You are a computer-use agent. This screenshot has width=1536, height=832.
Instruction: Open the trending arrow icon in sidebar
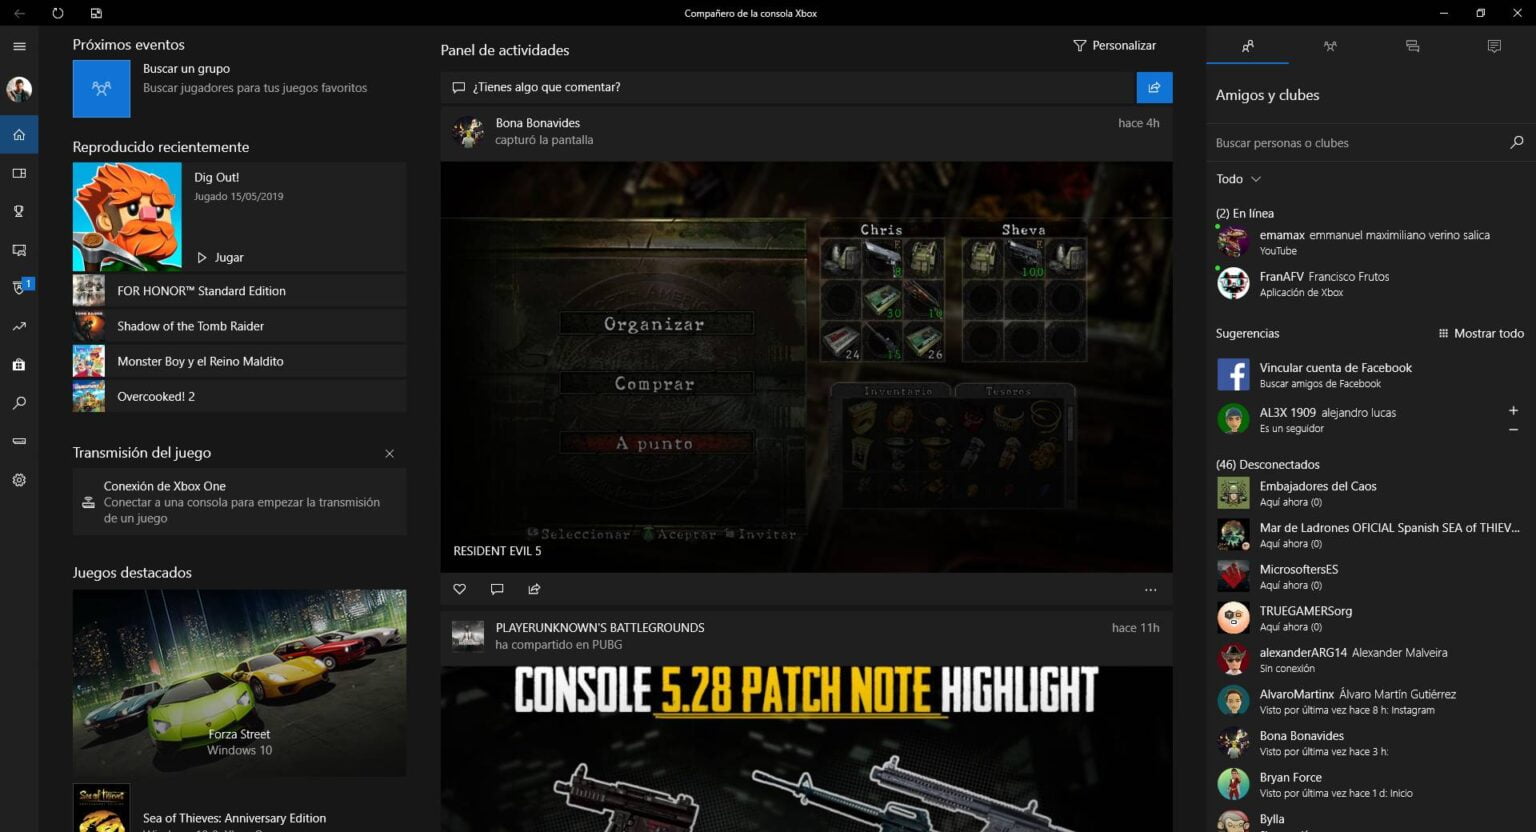point(19,326)
